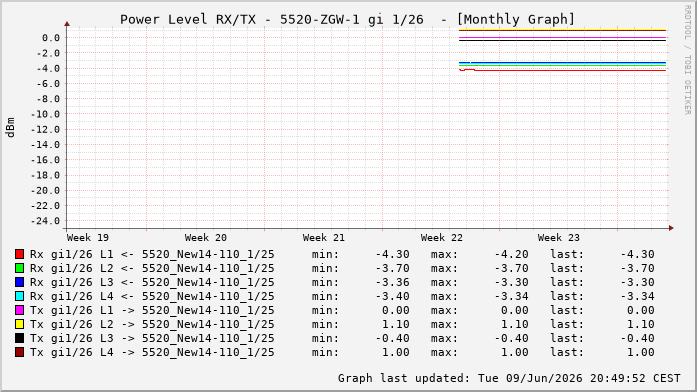Click Rx L3 min value -3.36
This screenshot has width=697, height=392.
[x=392, y=282]
